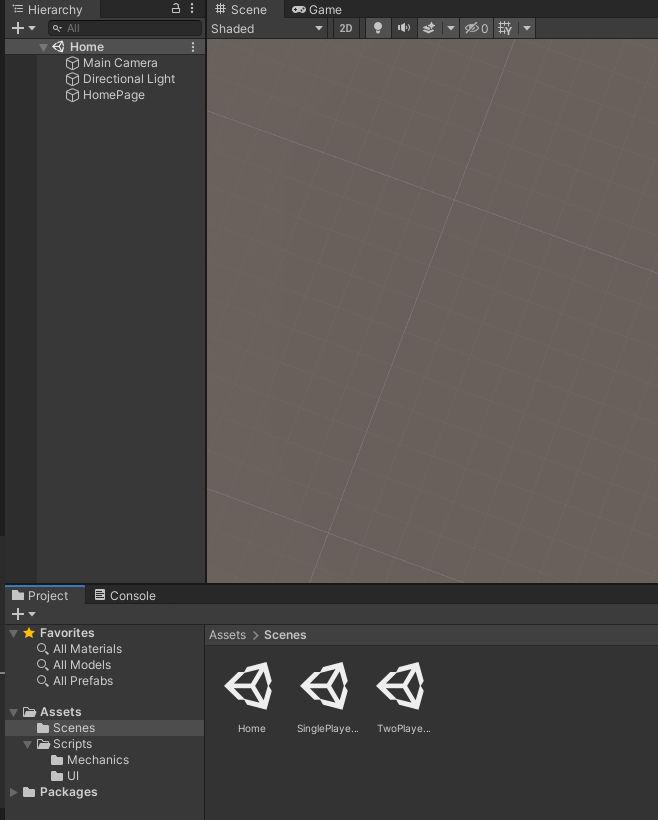Open the plus create dropdown in the Hierarchy
Viewport: 658px width, 820px height.
click(x=23, y=28)
